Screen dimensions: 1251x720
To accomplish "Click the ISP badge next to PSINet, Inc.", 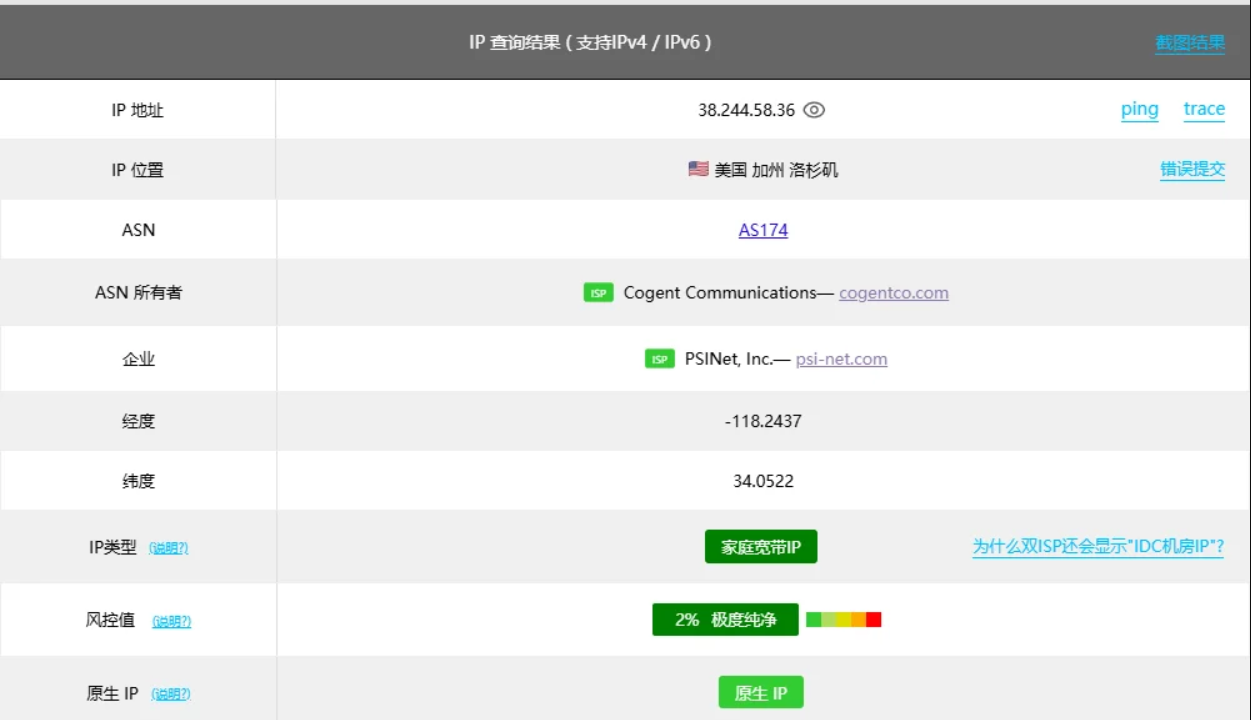I will tap(660, 357).
